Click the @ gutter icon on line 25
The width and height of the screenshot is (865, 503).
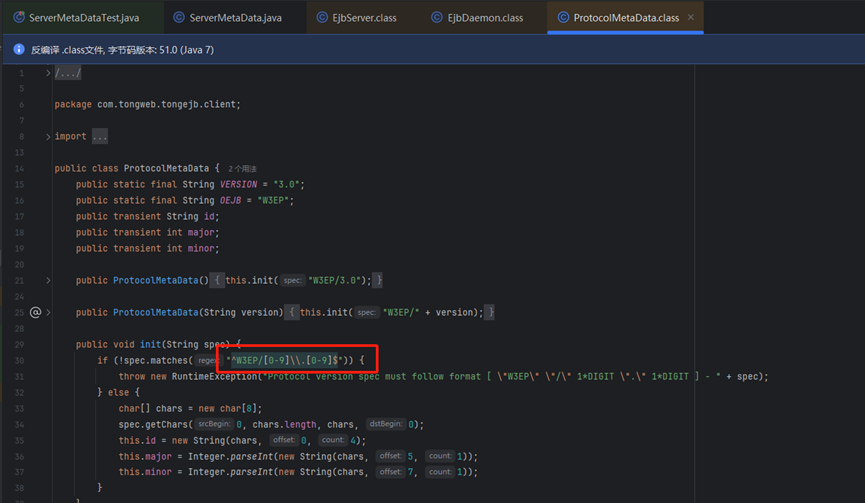[x=35, y=312]
